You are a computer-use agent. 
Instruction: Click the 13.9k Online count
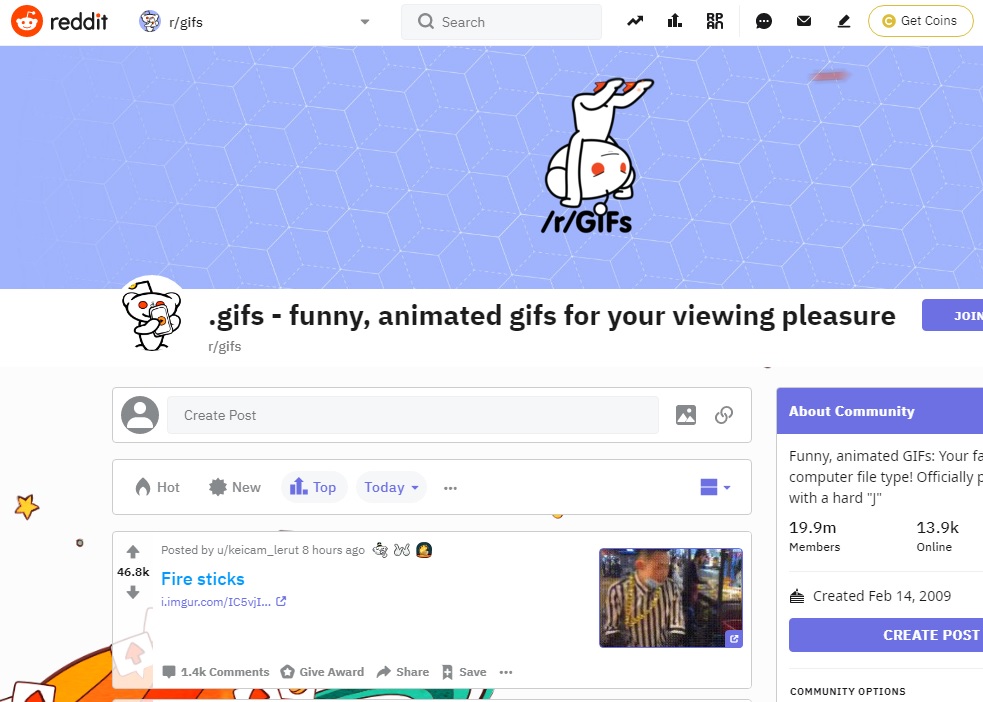[x=937, y=536]
